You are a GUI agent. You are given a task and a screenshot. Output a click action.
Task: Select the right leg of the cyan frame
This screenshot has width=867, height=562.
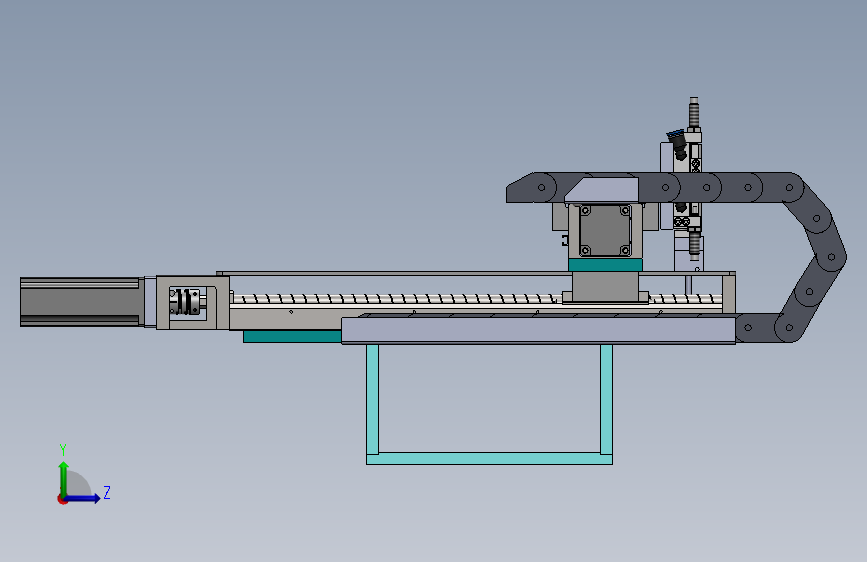[607, 399]
